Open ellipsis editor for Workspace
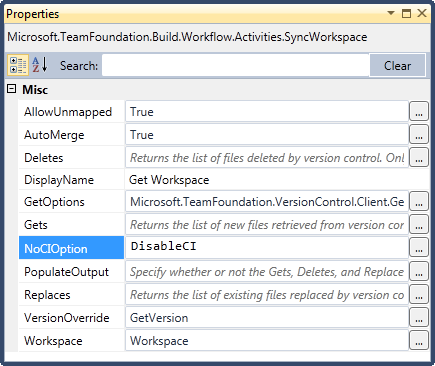The height and width of the screenshot is (366, 435). [x=419, y=340]
